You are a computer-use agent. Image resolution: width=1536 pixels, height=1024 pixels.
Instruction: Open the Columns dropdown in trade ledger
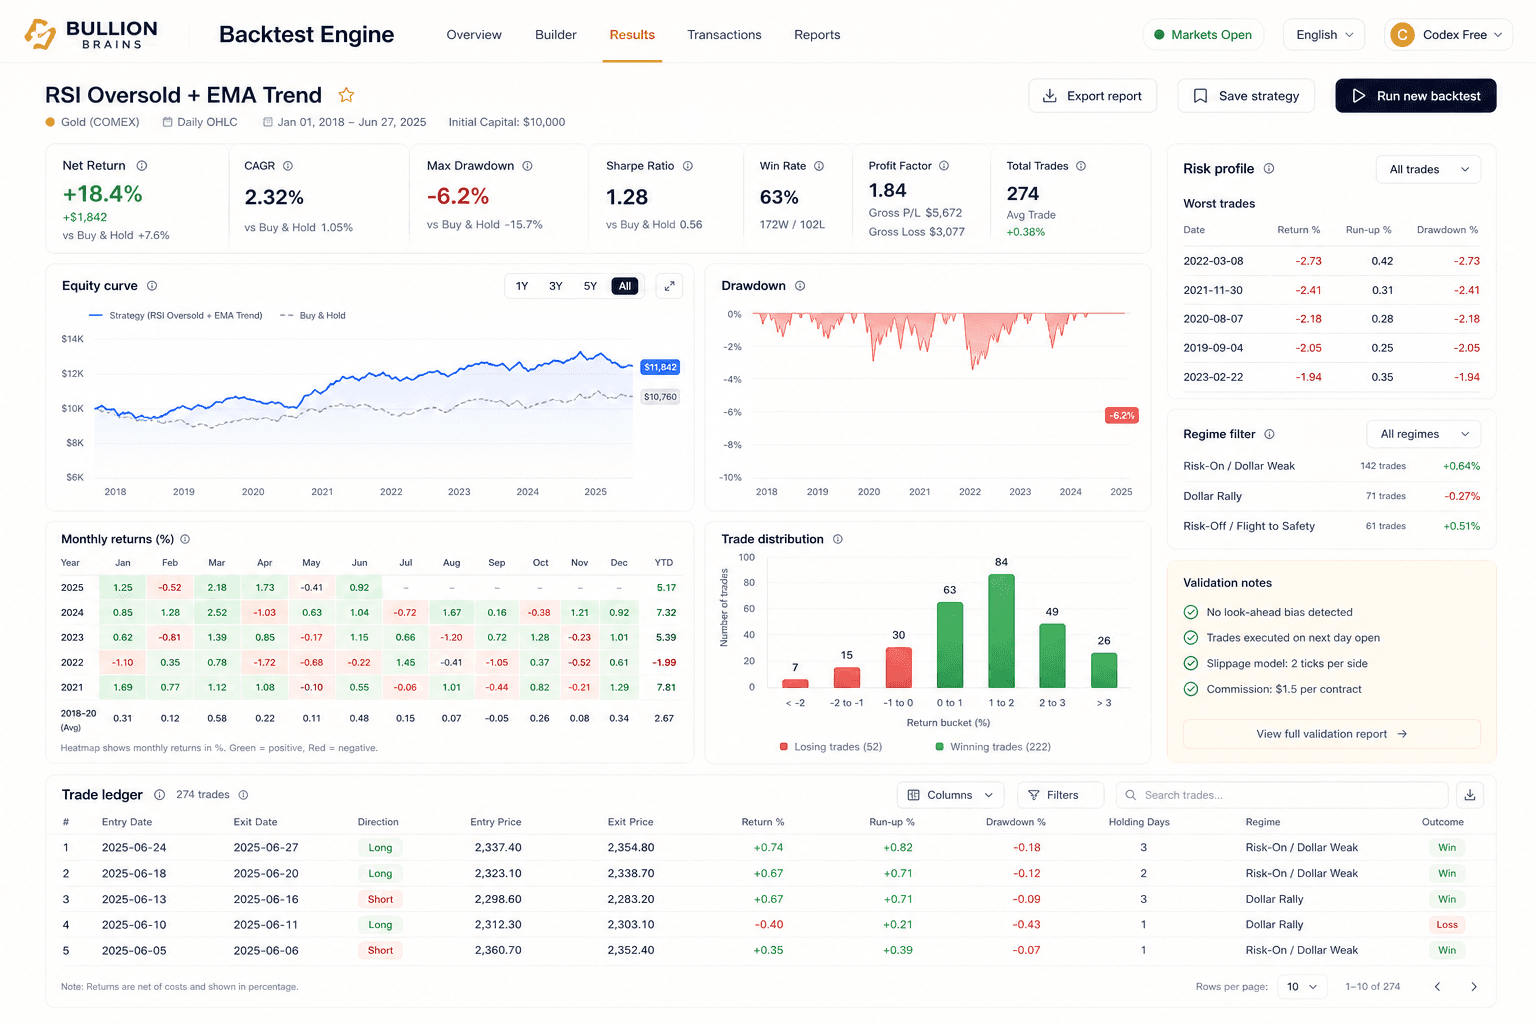[x=950, y=795]
